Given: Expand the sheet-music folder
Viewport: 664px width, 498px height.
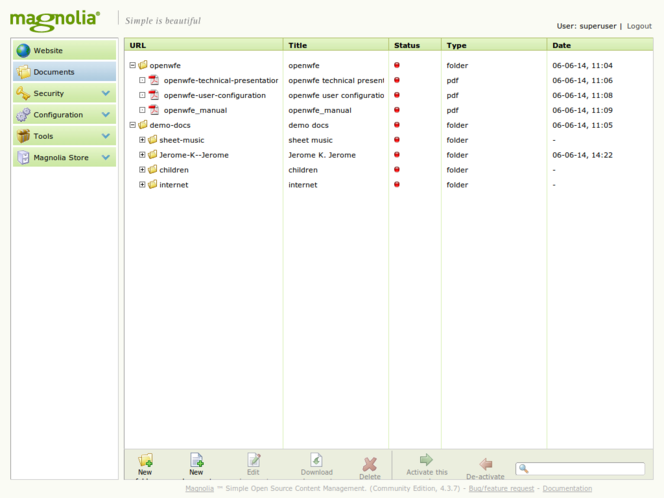Looking at the screenshot, I should [142, 140].
